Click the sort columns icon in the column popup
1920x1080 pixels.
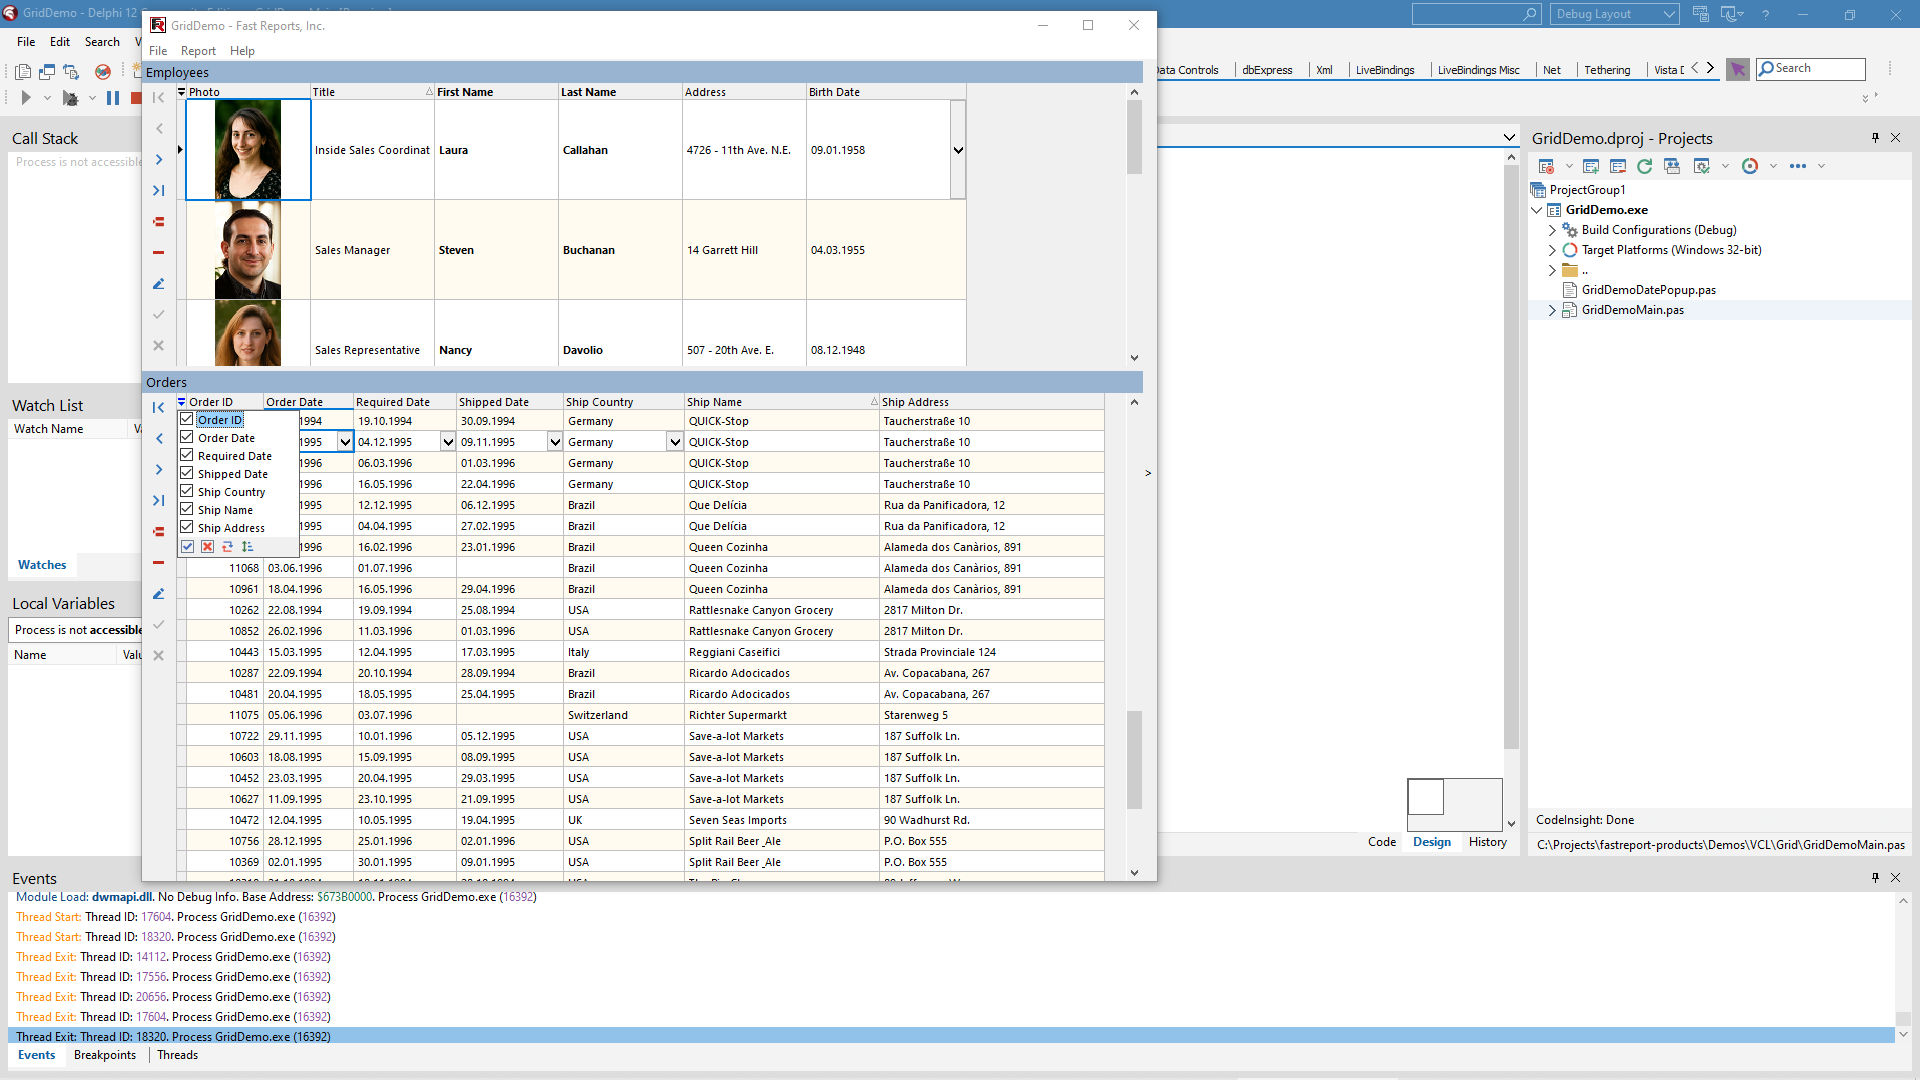pos(247,547)
